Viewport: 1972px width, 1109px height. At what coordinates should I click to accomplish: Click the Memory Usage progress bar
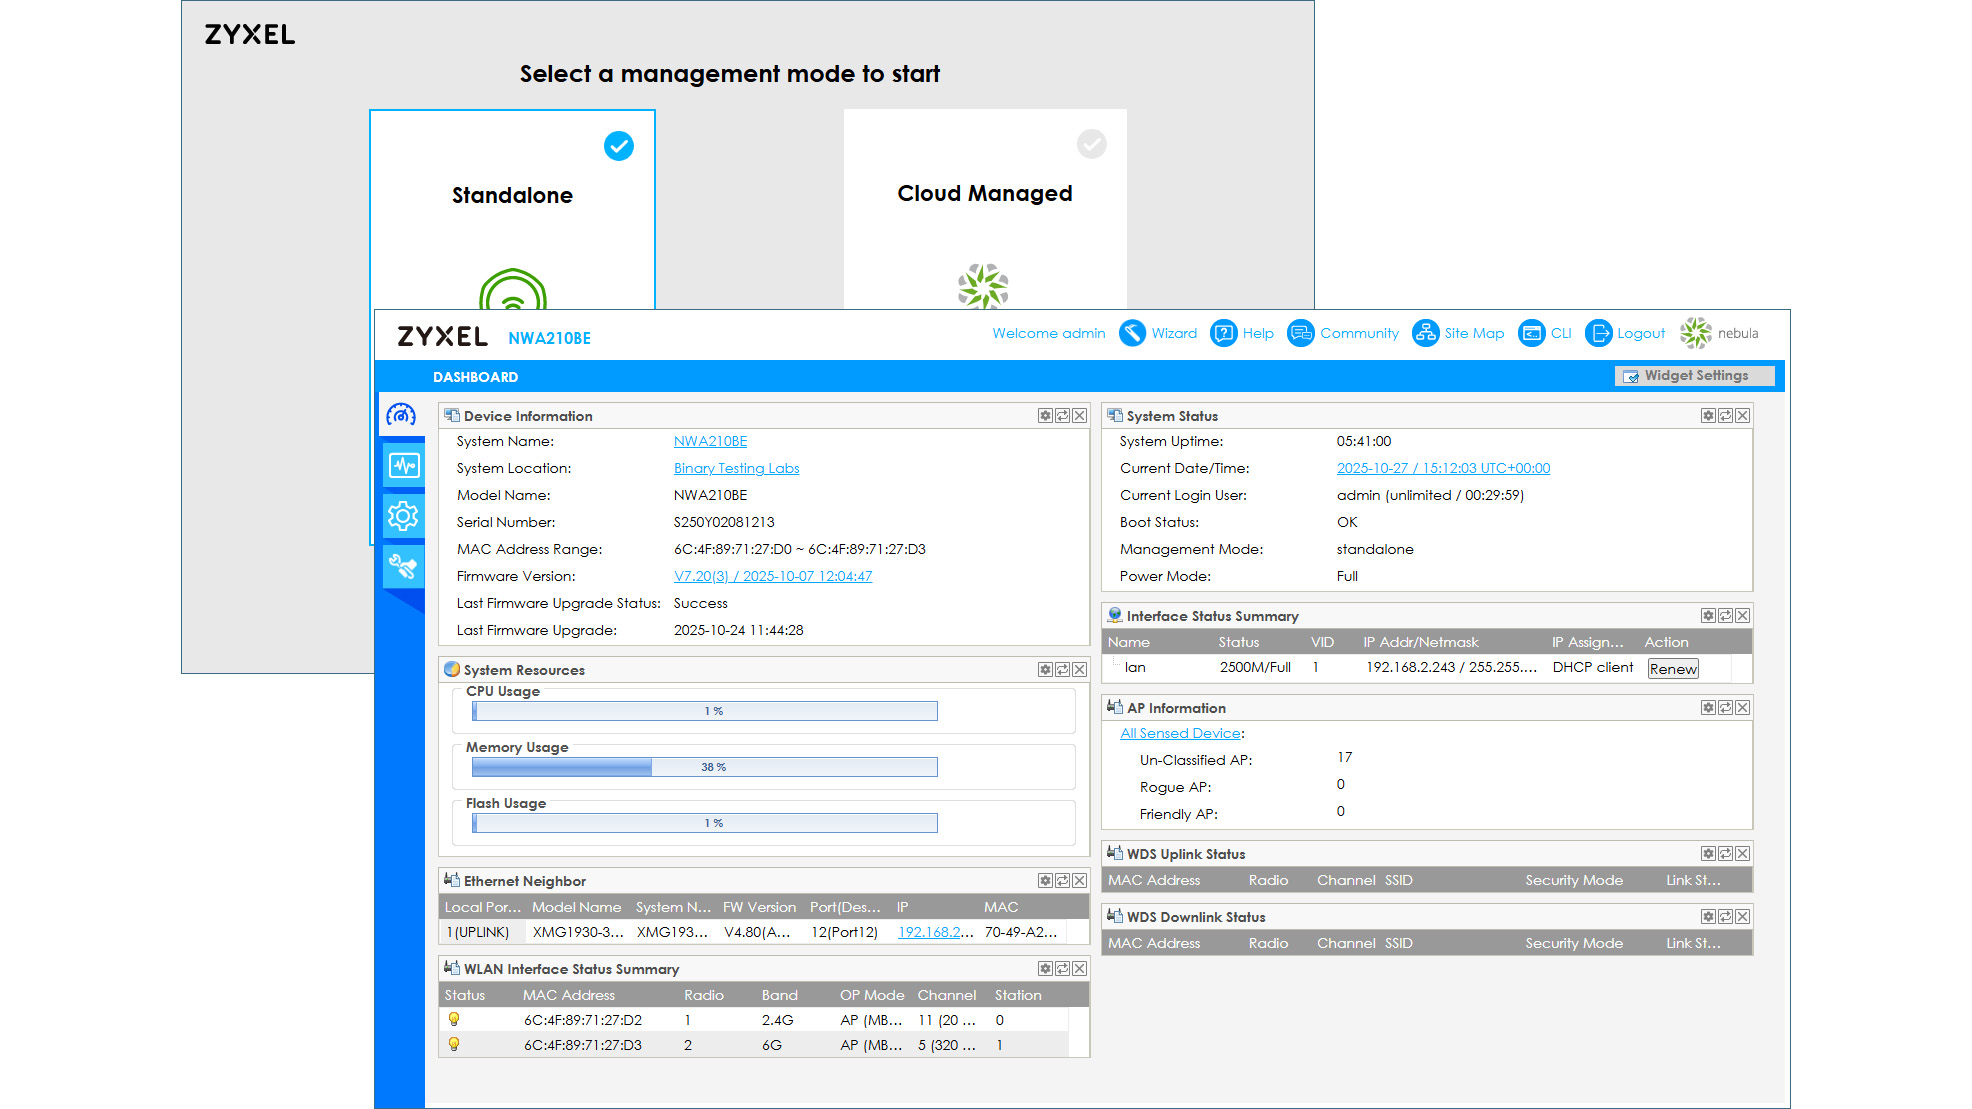tap(704, 767)
